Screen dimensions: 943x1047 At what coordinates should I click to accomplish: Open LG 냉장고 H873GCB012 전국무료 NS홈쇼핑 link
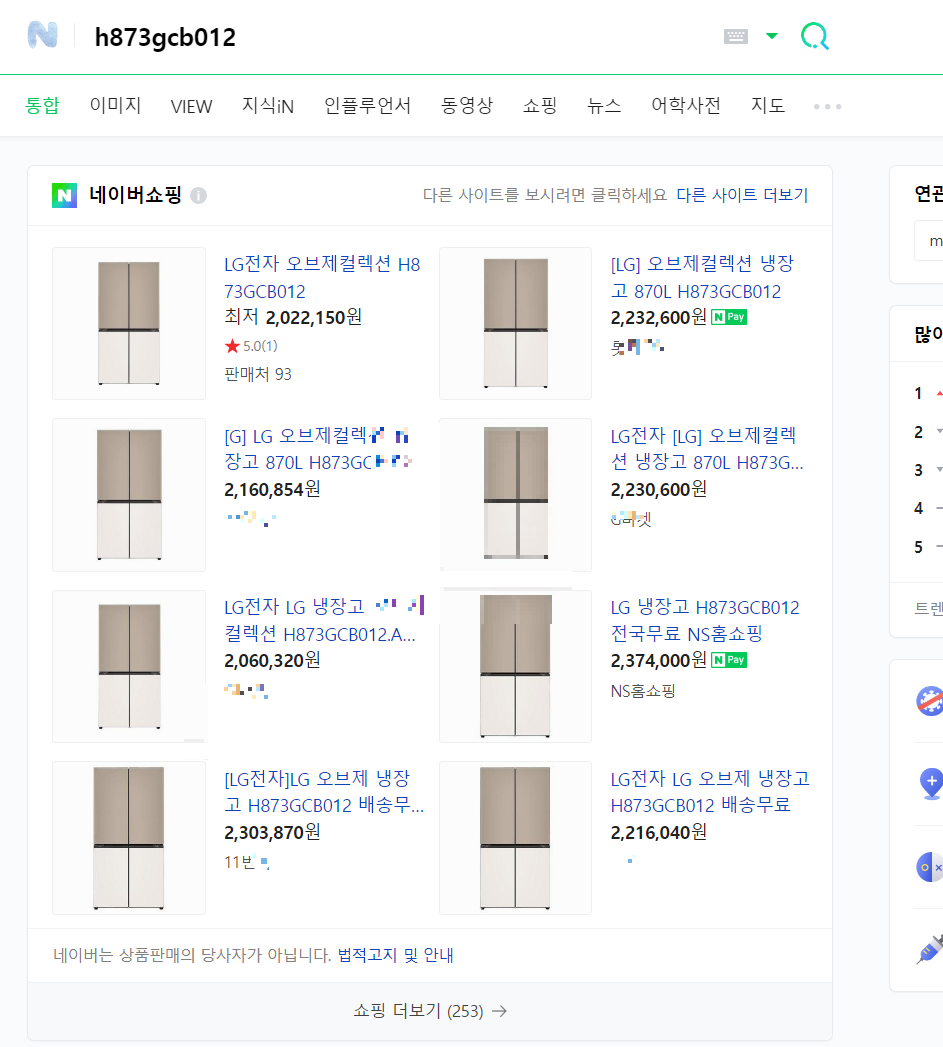tap(705, 620)
